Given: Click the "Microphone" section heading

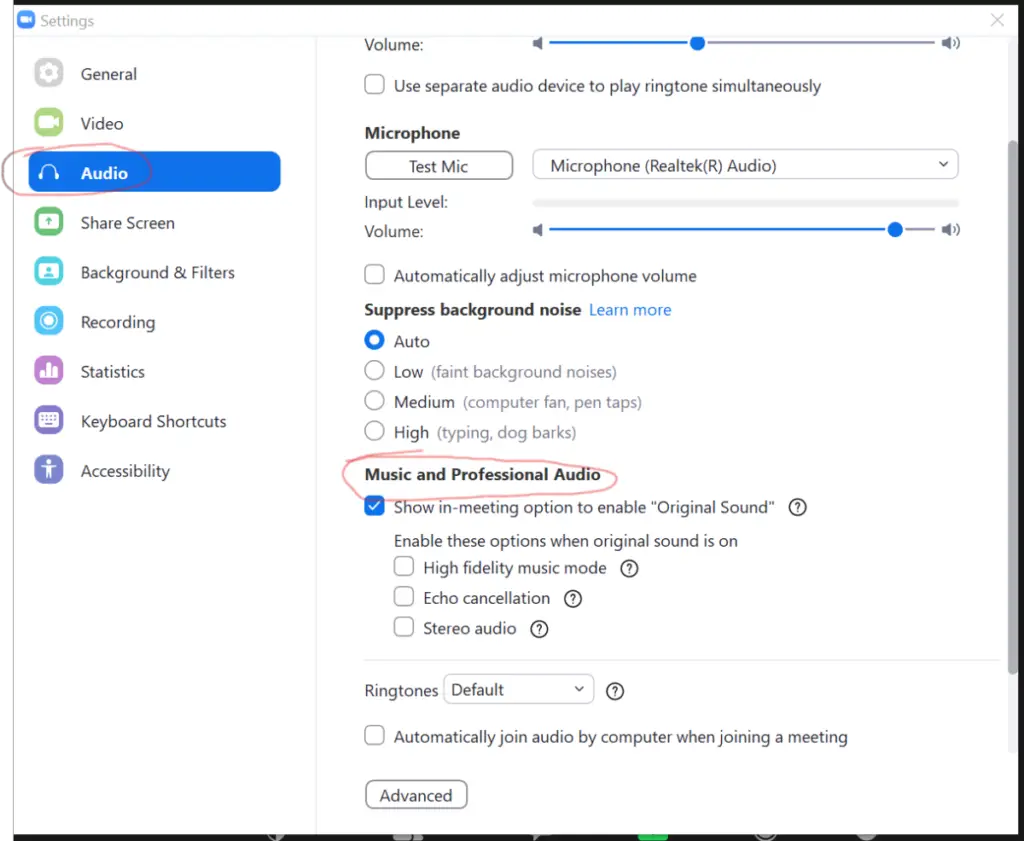Looking at the screenshot, I should coord(412,133).
